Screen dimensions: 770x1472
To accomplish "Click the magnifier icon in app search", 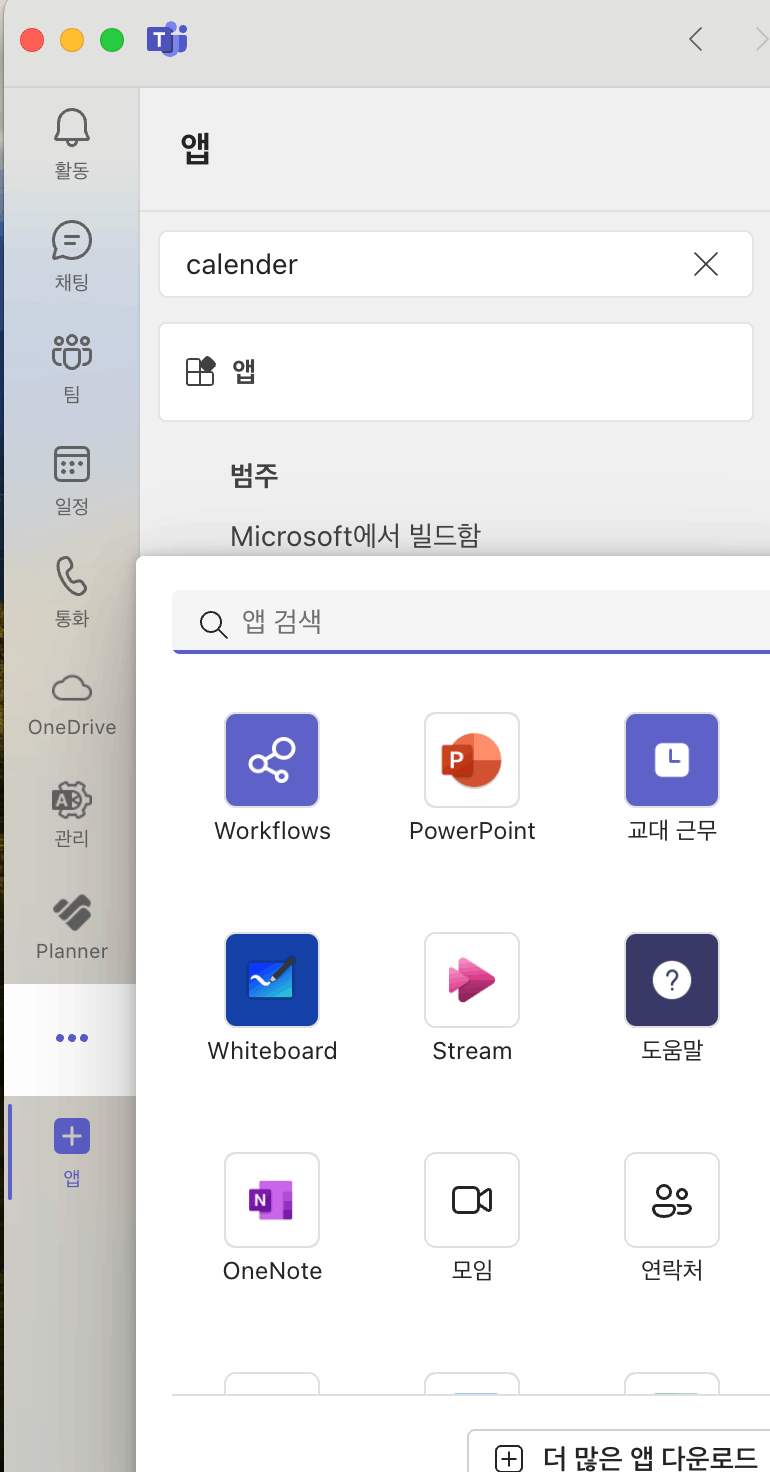I will [x=213, y=624].
